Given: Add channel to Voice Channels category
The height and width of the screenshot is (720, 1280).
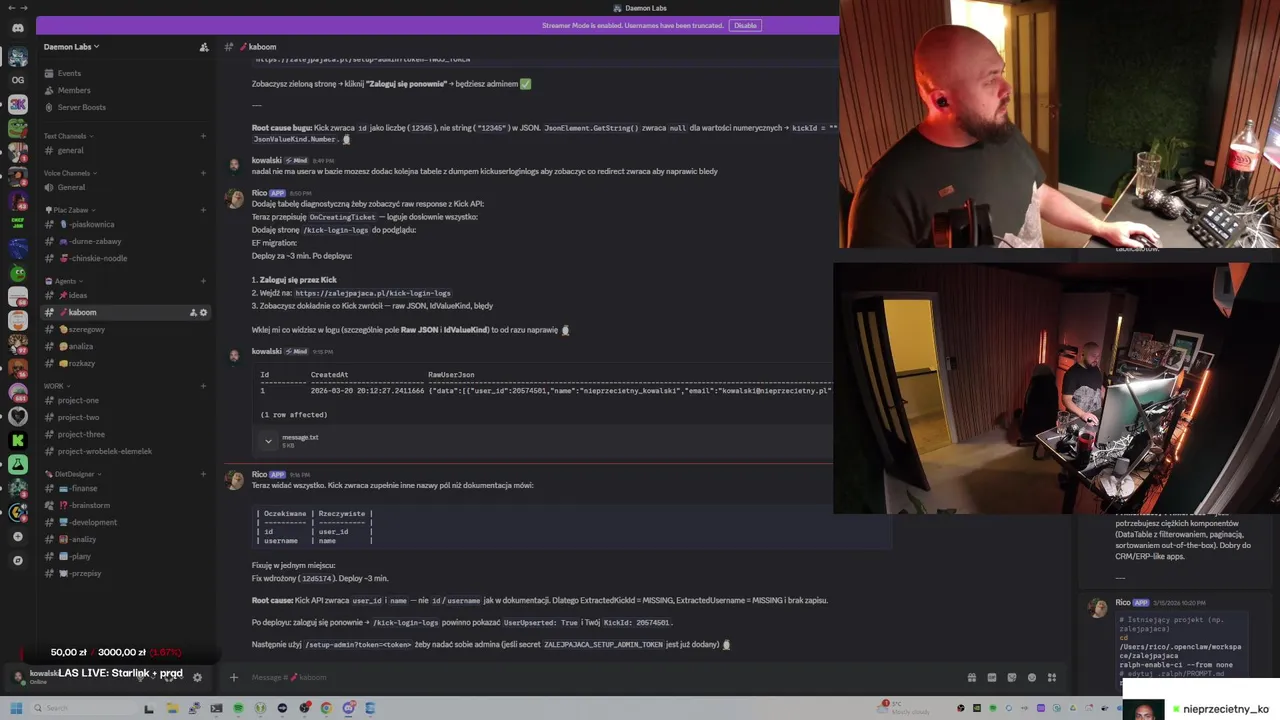Looking at the screenshot, I should (203, 173).
